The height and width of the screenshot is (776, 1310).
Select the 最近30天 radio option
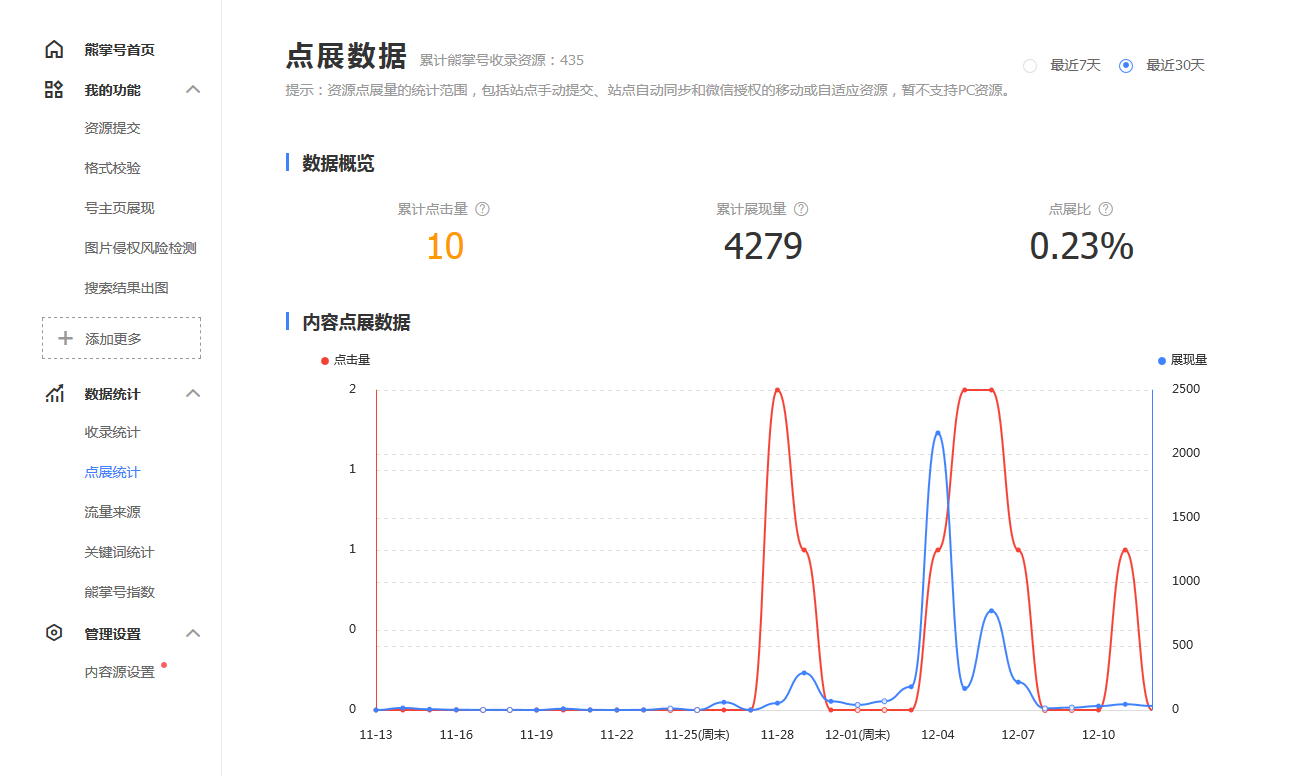click(1126, 66)
